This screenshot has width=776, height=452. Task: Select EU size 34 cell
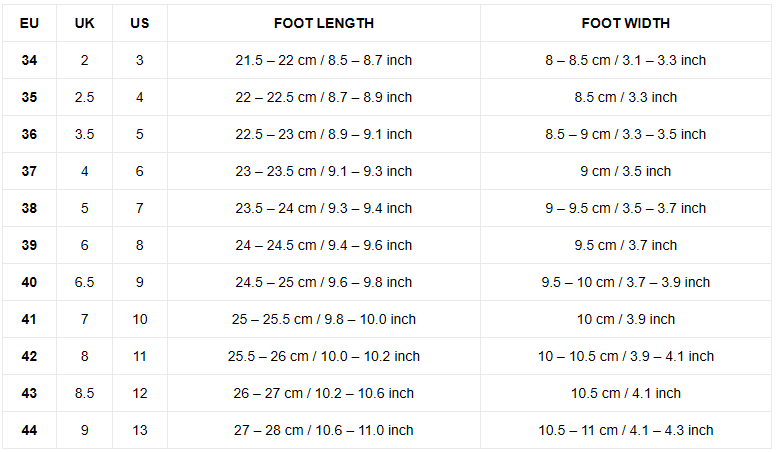(29, 60)
